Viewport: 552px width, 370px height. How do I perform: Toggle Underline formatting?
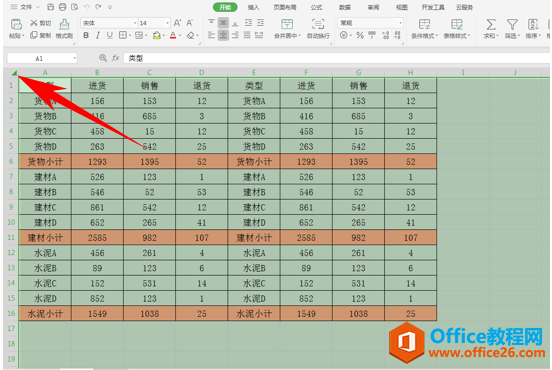tap(110, 35)
